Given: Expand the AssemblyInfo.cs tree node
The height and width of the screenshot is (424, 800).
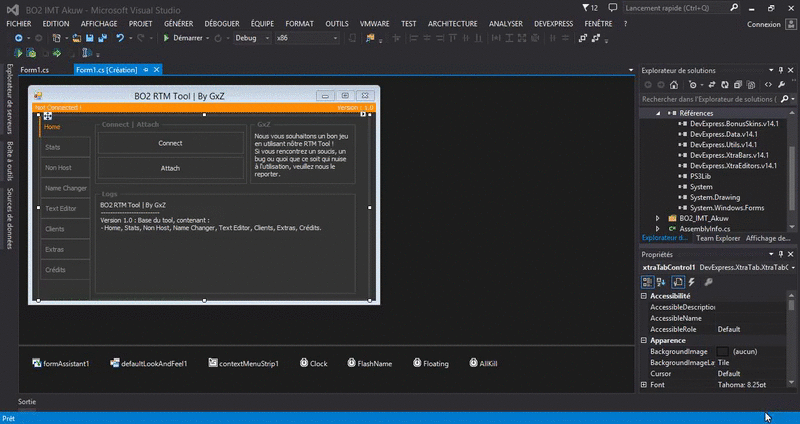Looking at the screenshot, I should coord(658,229).
